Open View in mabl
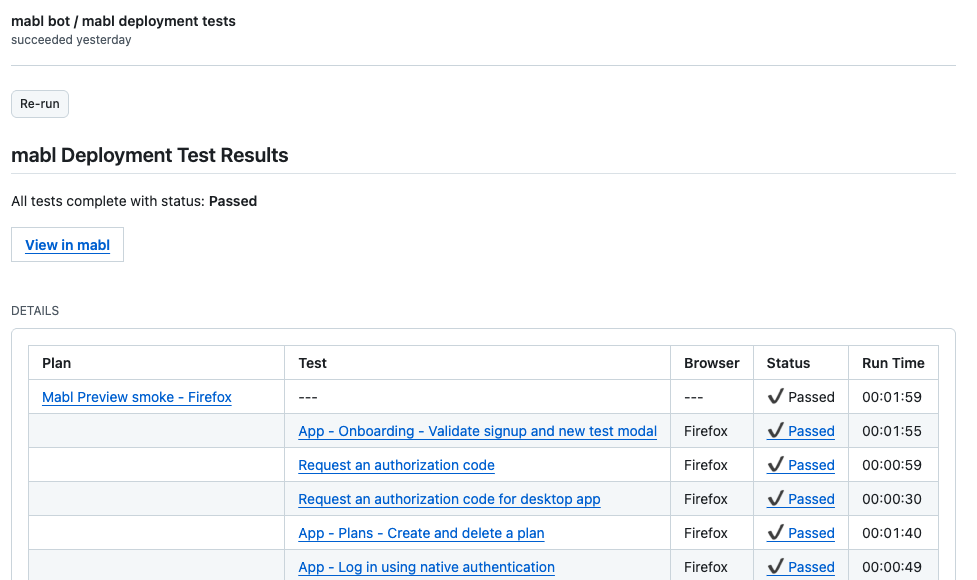This screenshot has height=580, width=977. coord(67,244)
